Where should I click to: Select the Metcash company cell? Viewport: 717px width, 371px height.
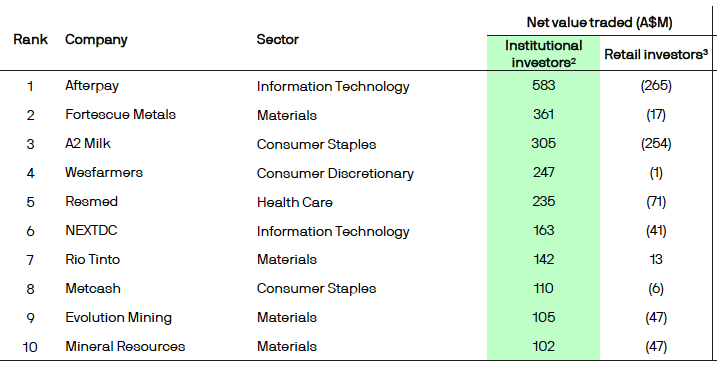93,289
